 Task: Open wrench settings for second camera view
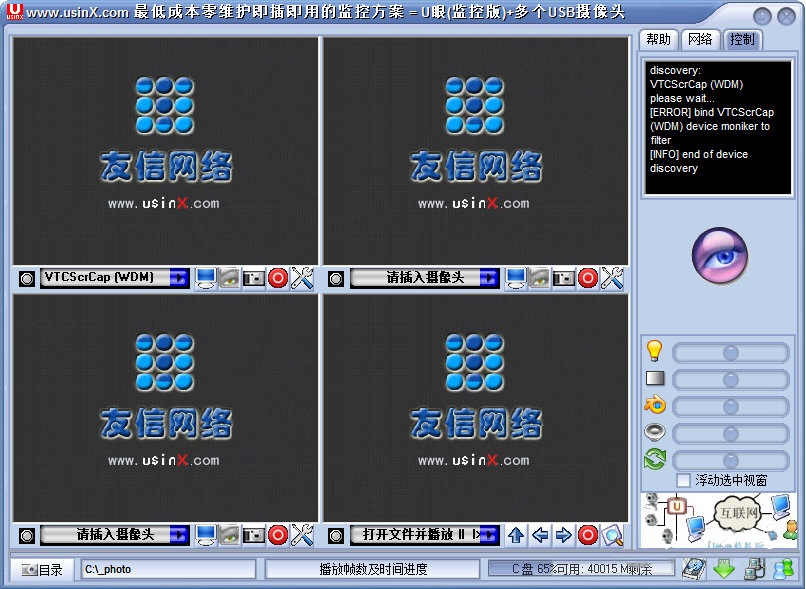pos(612,278)
